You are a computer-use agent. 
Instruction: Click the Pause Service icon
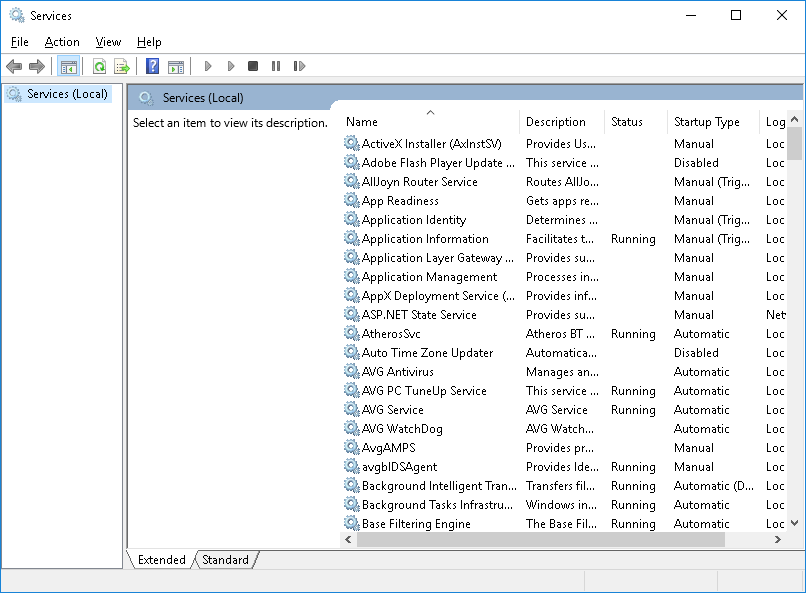pos(275,66)
